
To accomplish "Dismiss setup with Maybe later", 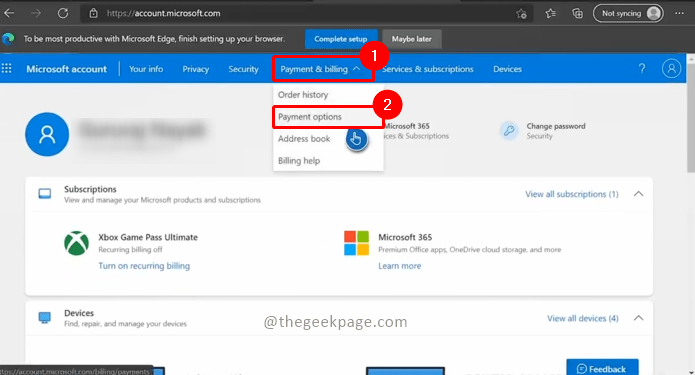I will (411, 39).
